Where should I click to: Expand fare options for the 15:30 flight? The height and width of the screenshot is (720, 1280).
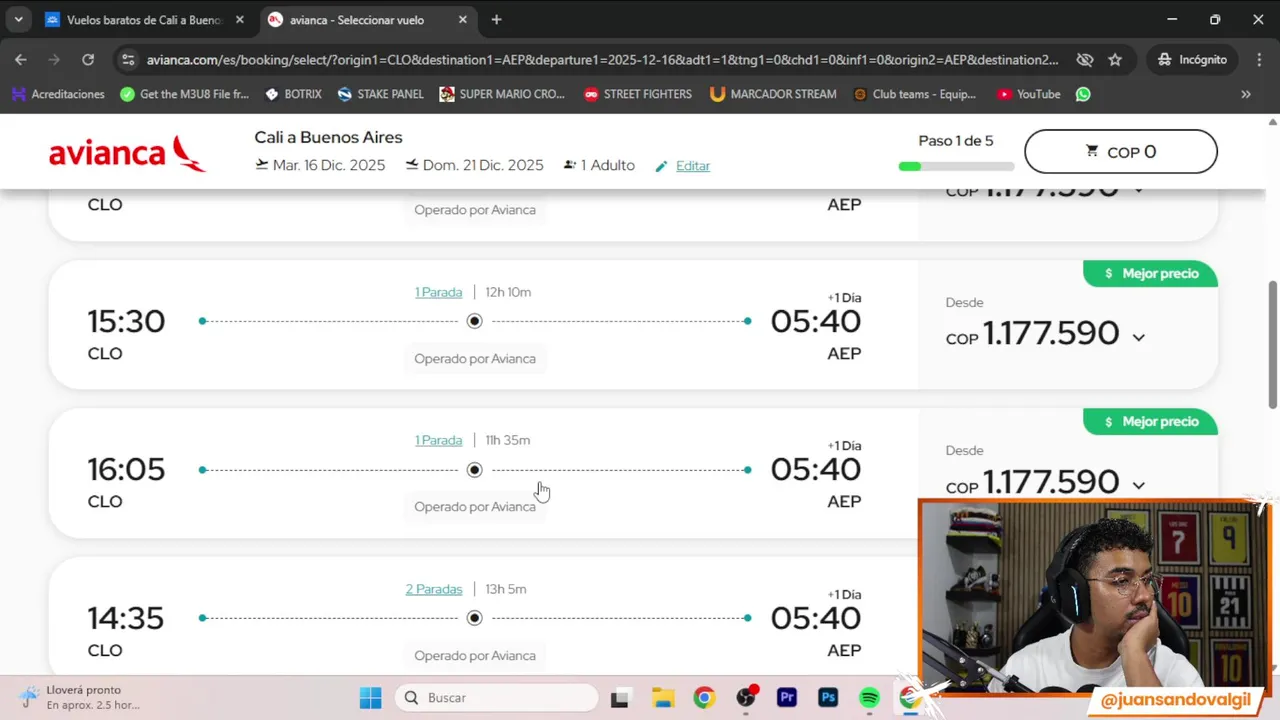pos(1138,337)
